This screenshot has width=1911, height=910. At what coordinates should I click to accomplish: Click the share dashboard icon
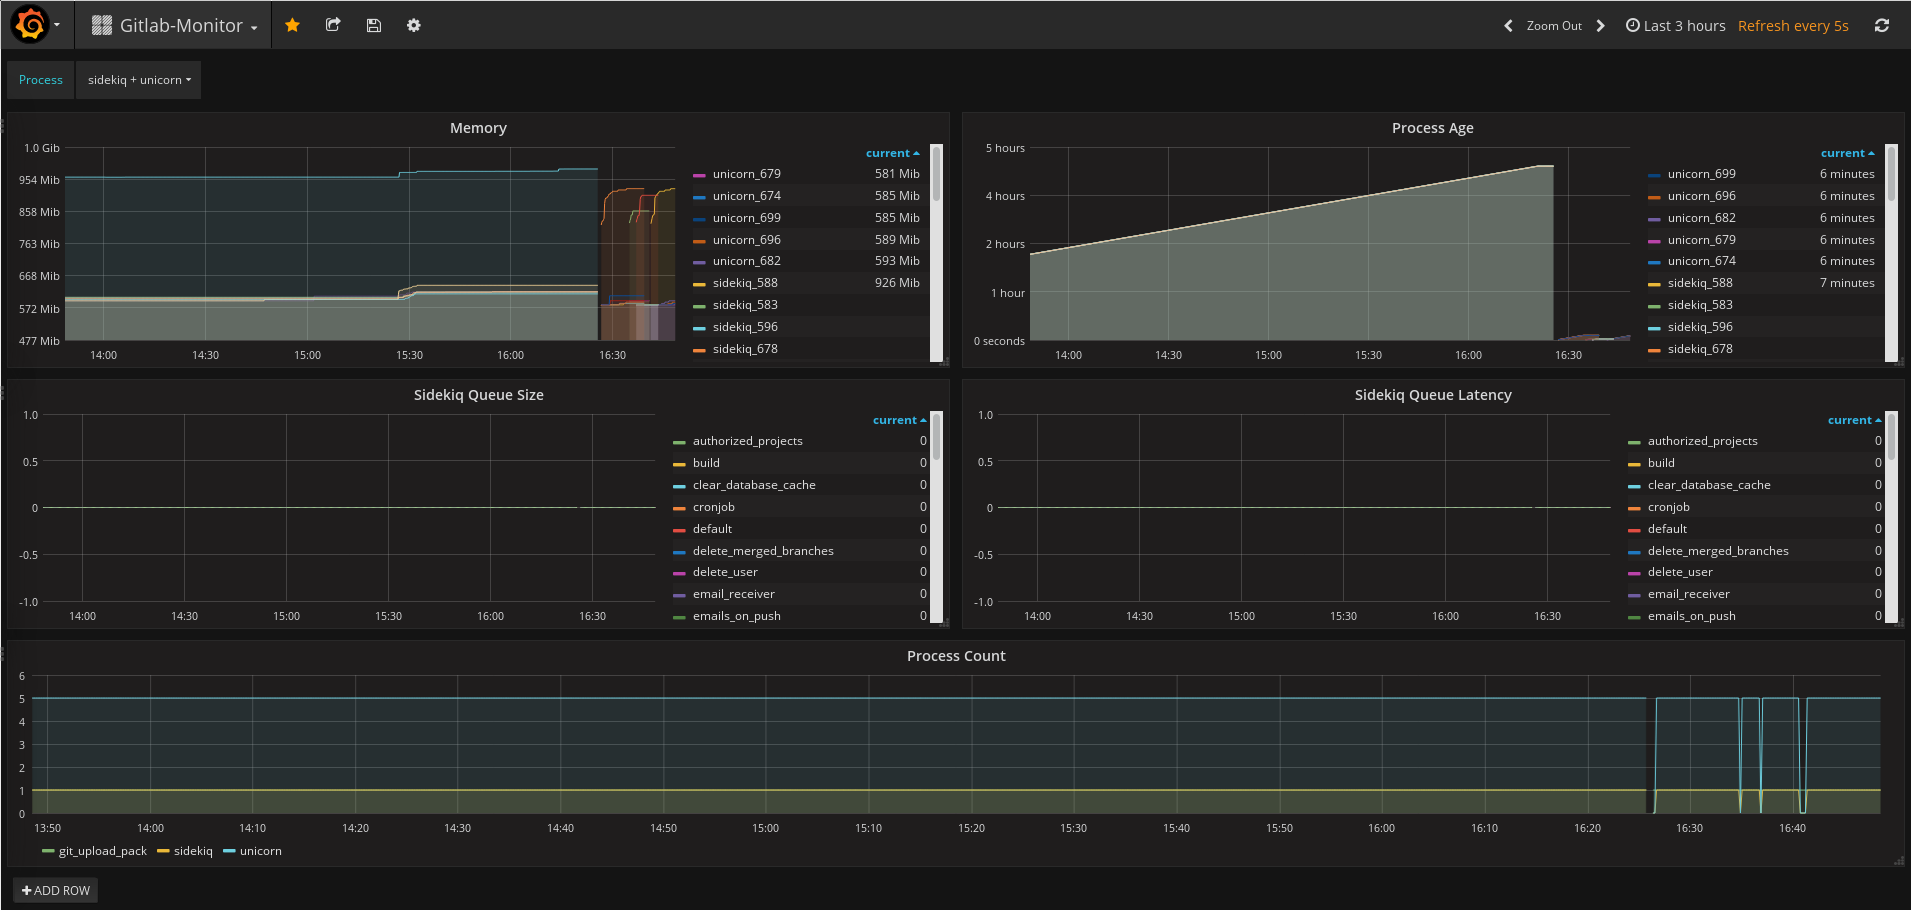click(x=333, y=25)
